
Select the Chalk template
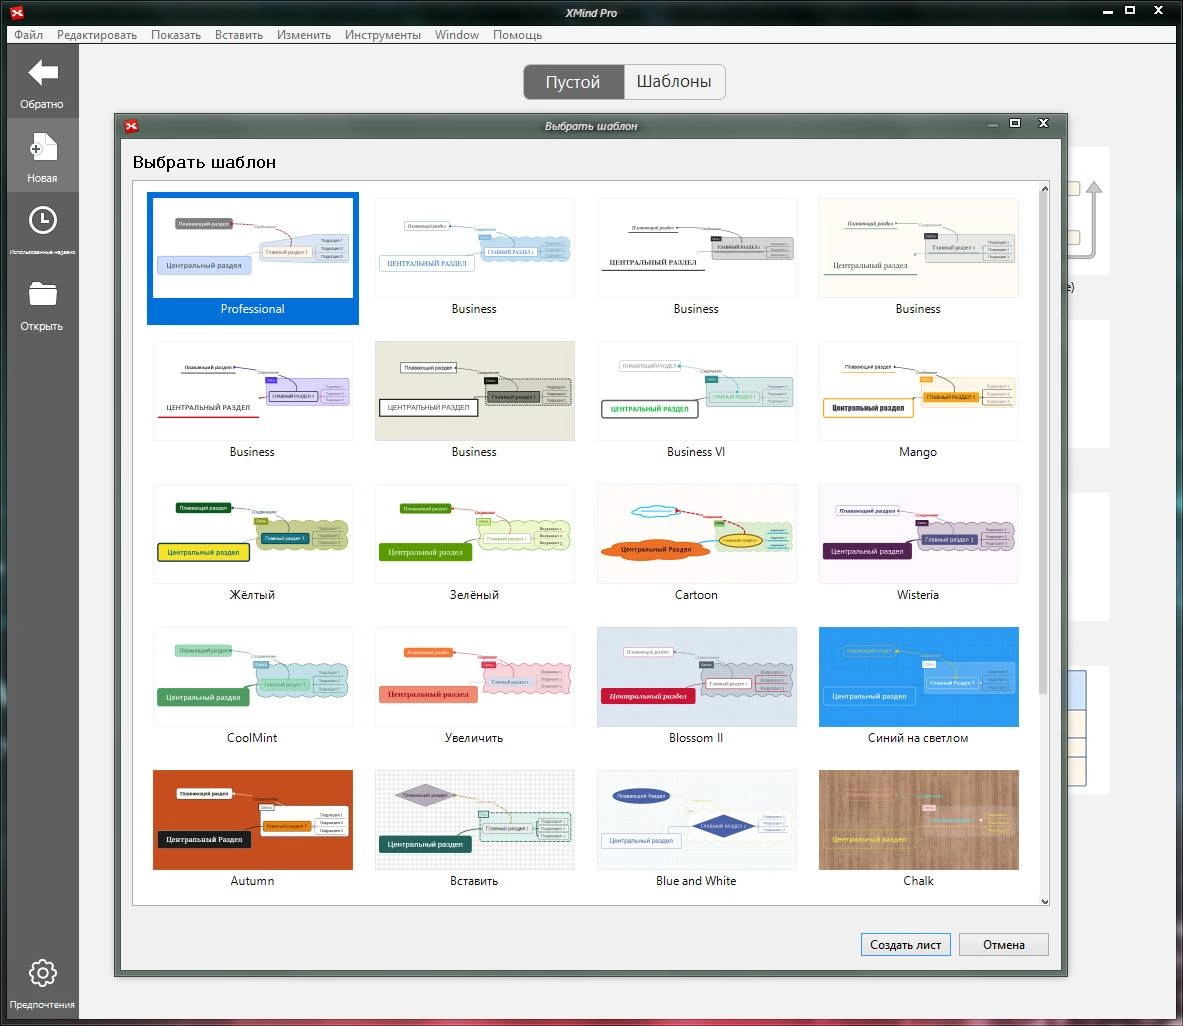918,820
